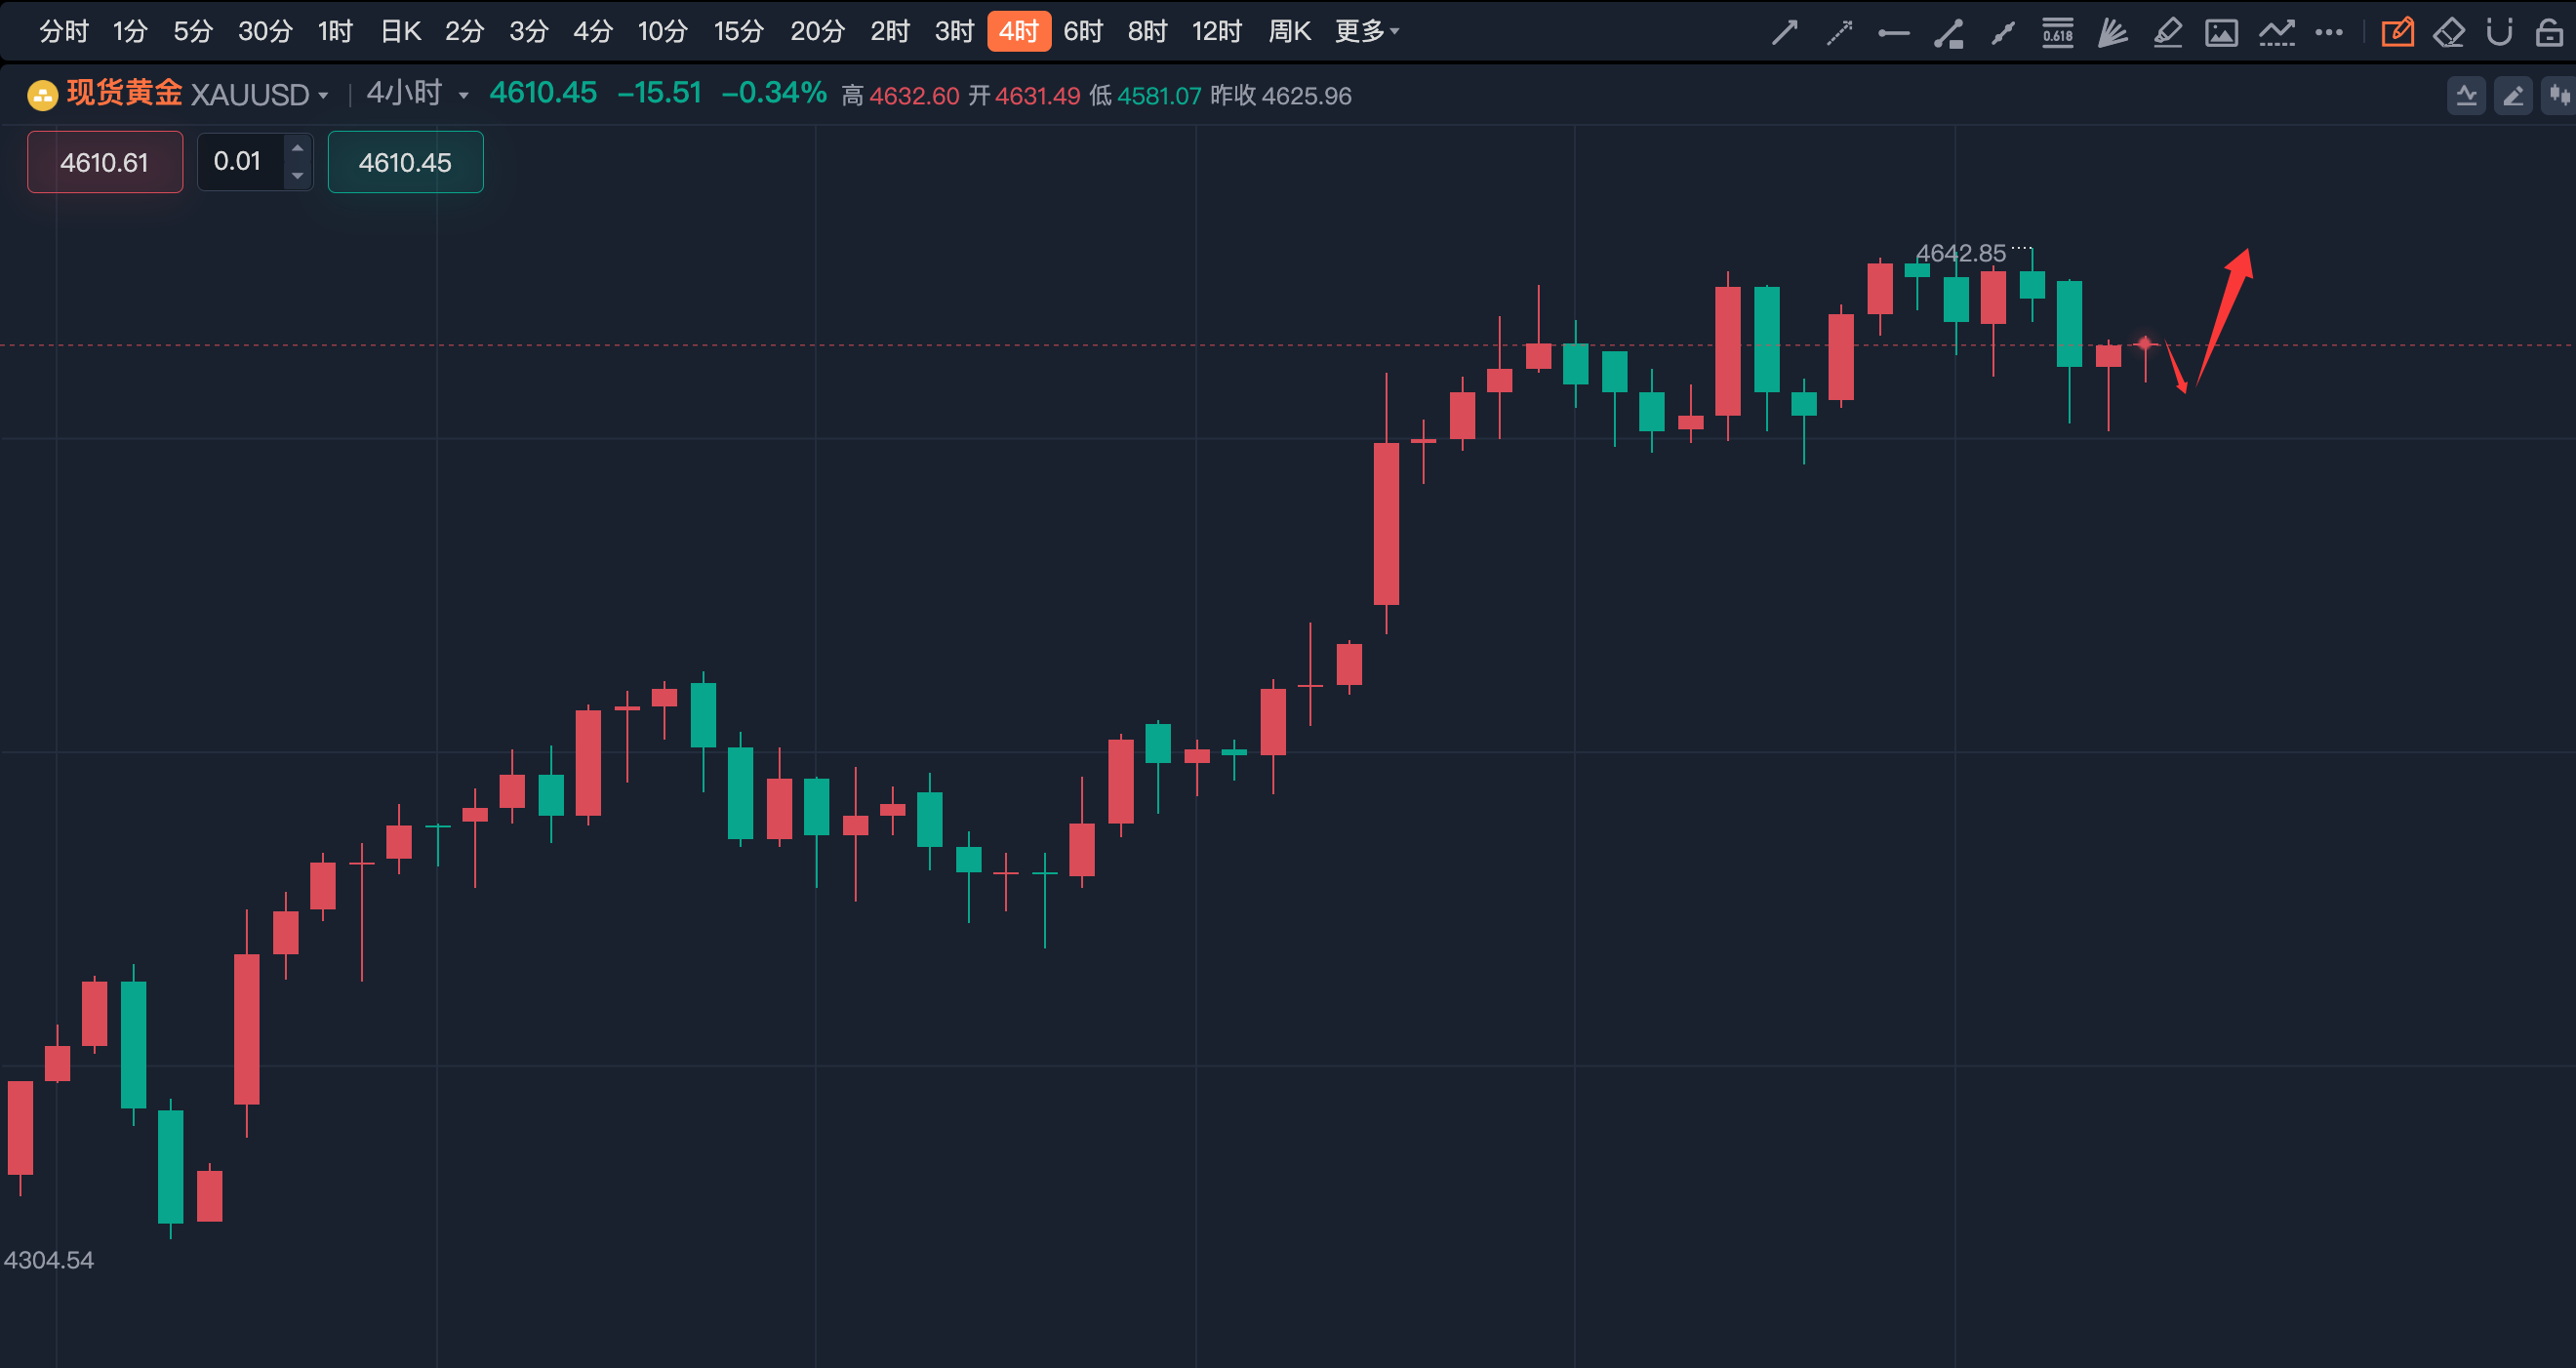
Task: Expand the 更多 timeframe dropdown
Action: pos(1367,32)
